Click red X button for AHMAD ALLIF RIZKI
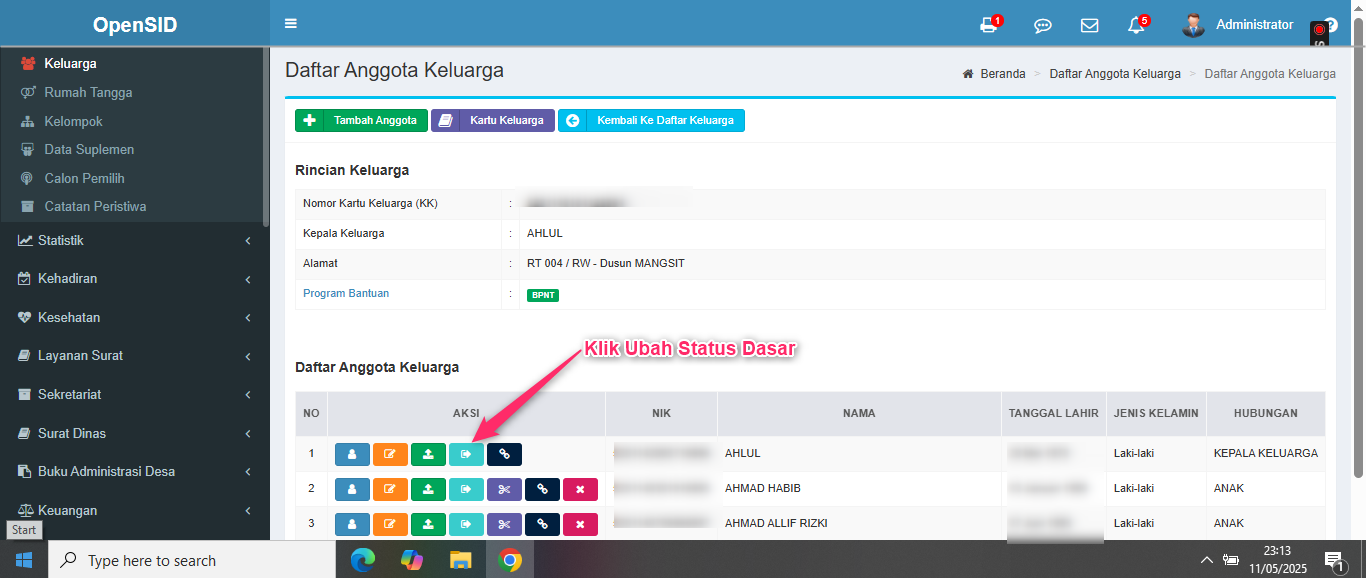This screenshot has height=578, width=1366. coord(580,524)
